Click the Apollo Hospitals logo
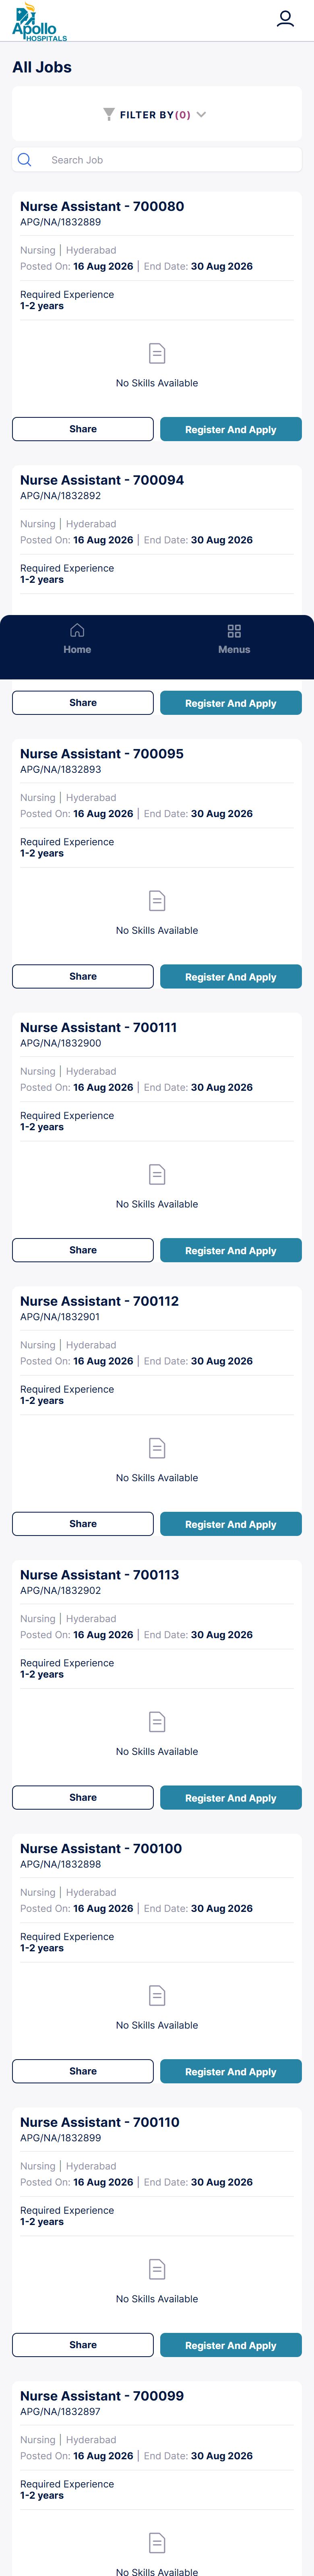314x2576 pixels. (x=39, y=22)
